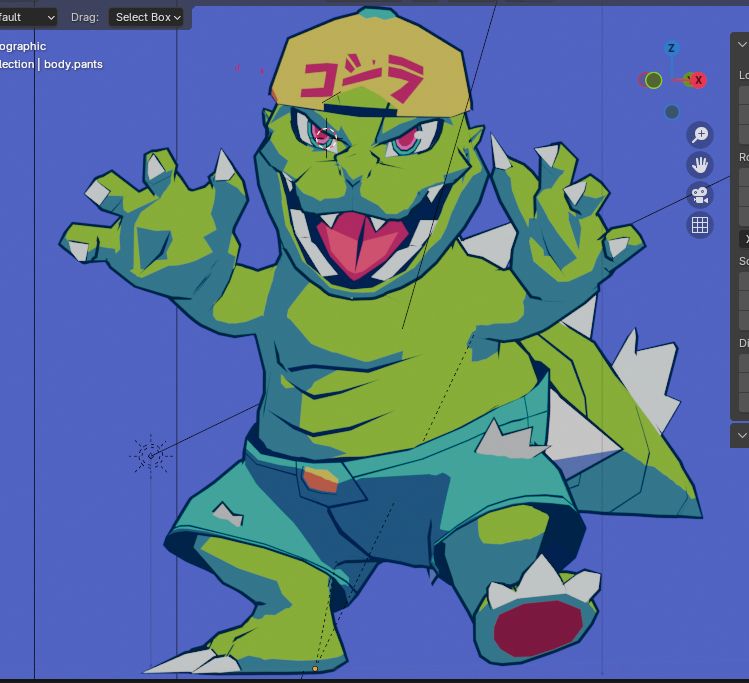Image resolution: width=749 pixels, height=683 pixels.
Task: Click the 3D cursor on the eye
Action: (327, 140)
